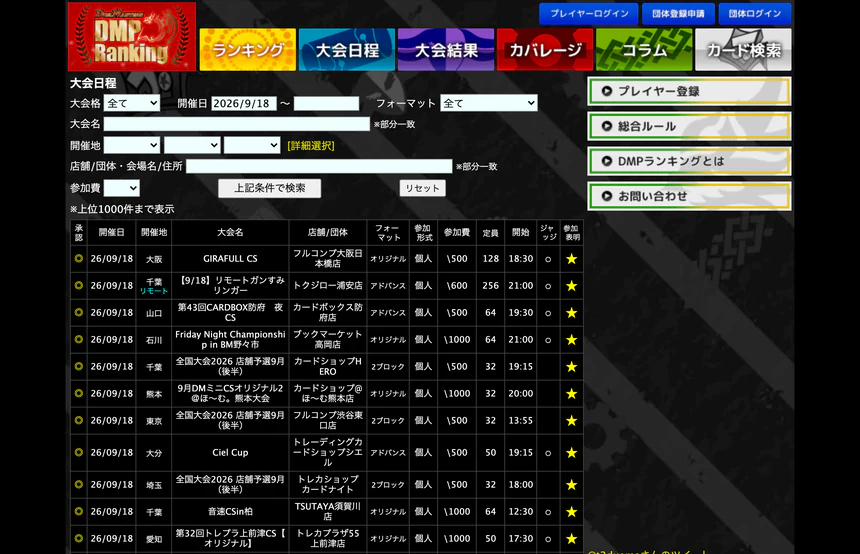Expand the 参加費 dropdown

click(122, 188)
